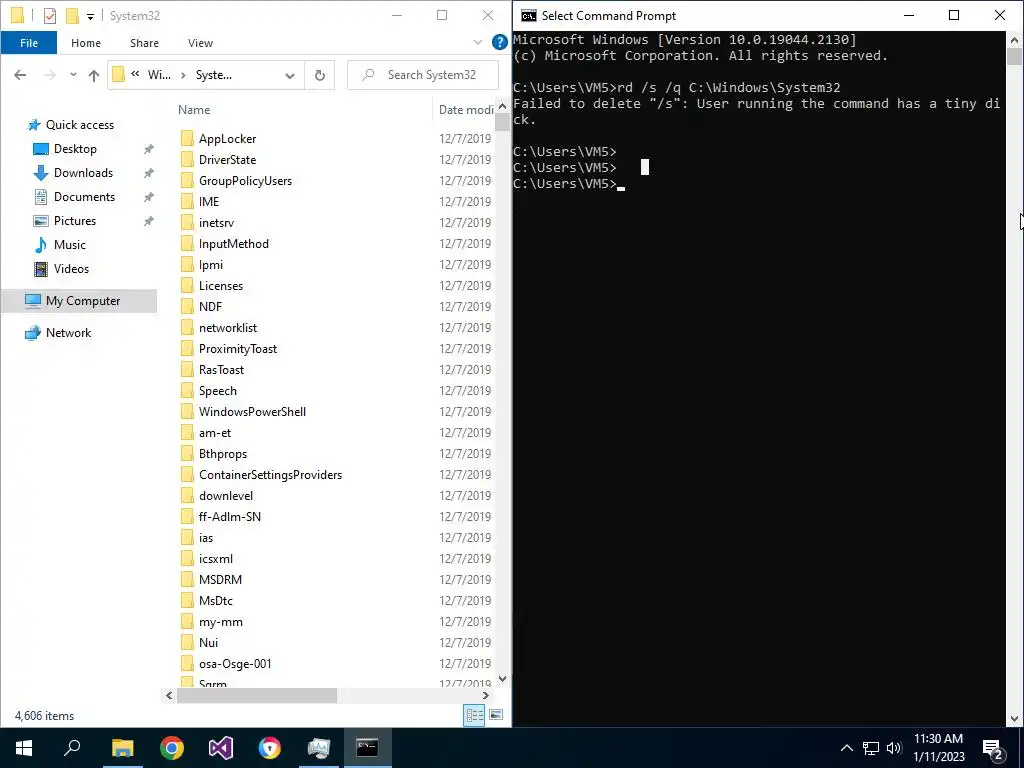The image size is (1024, 768).
Task: Launch Visual Studio from the taskbar
Action: click(x=221, y=748)
